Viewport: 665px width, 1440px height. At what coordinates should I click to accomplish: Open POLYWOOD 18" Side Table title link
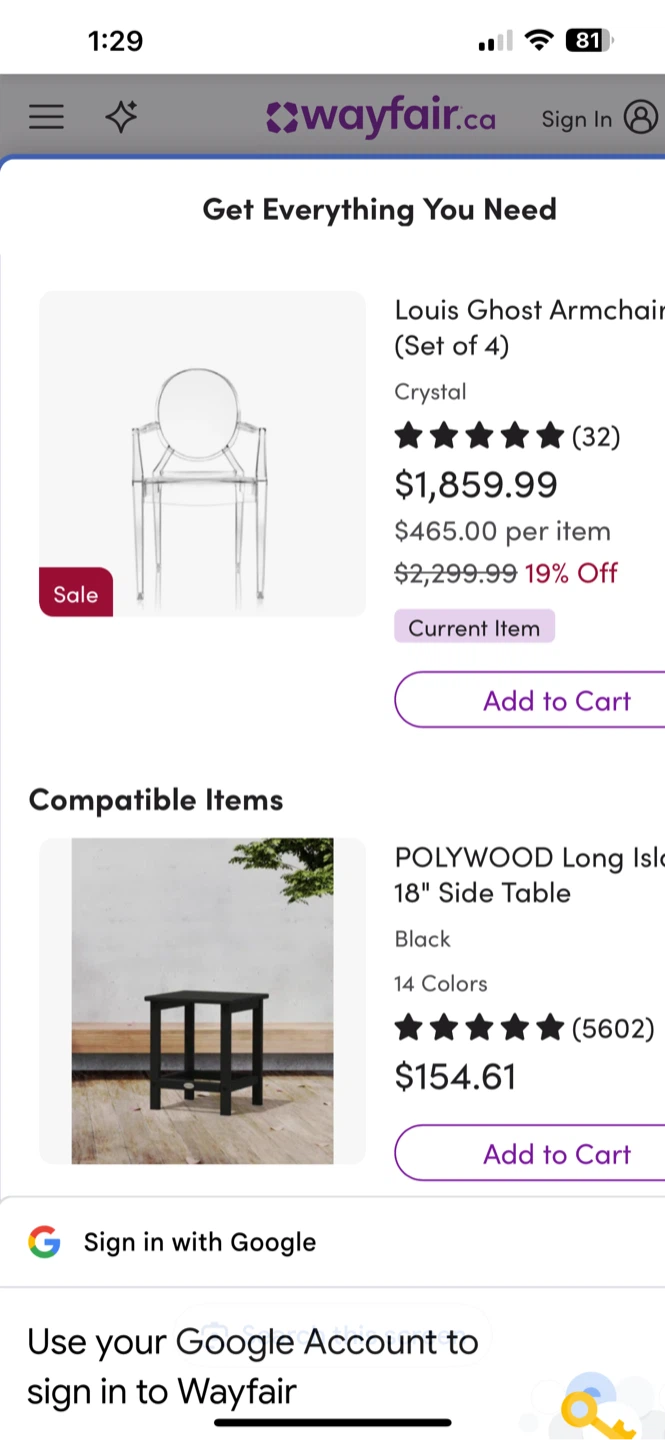(x=528, y=875)
